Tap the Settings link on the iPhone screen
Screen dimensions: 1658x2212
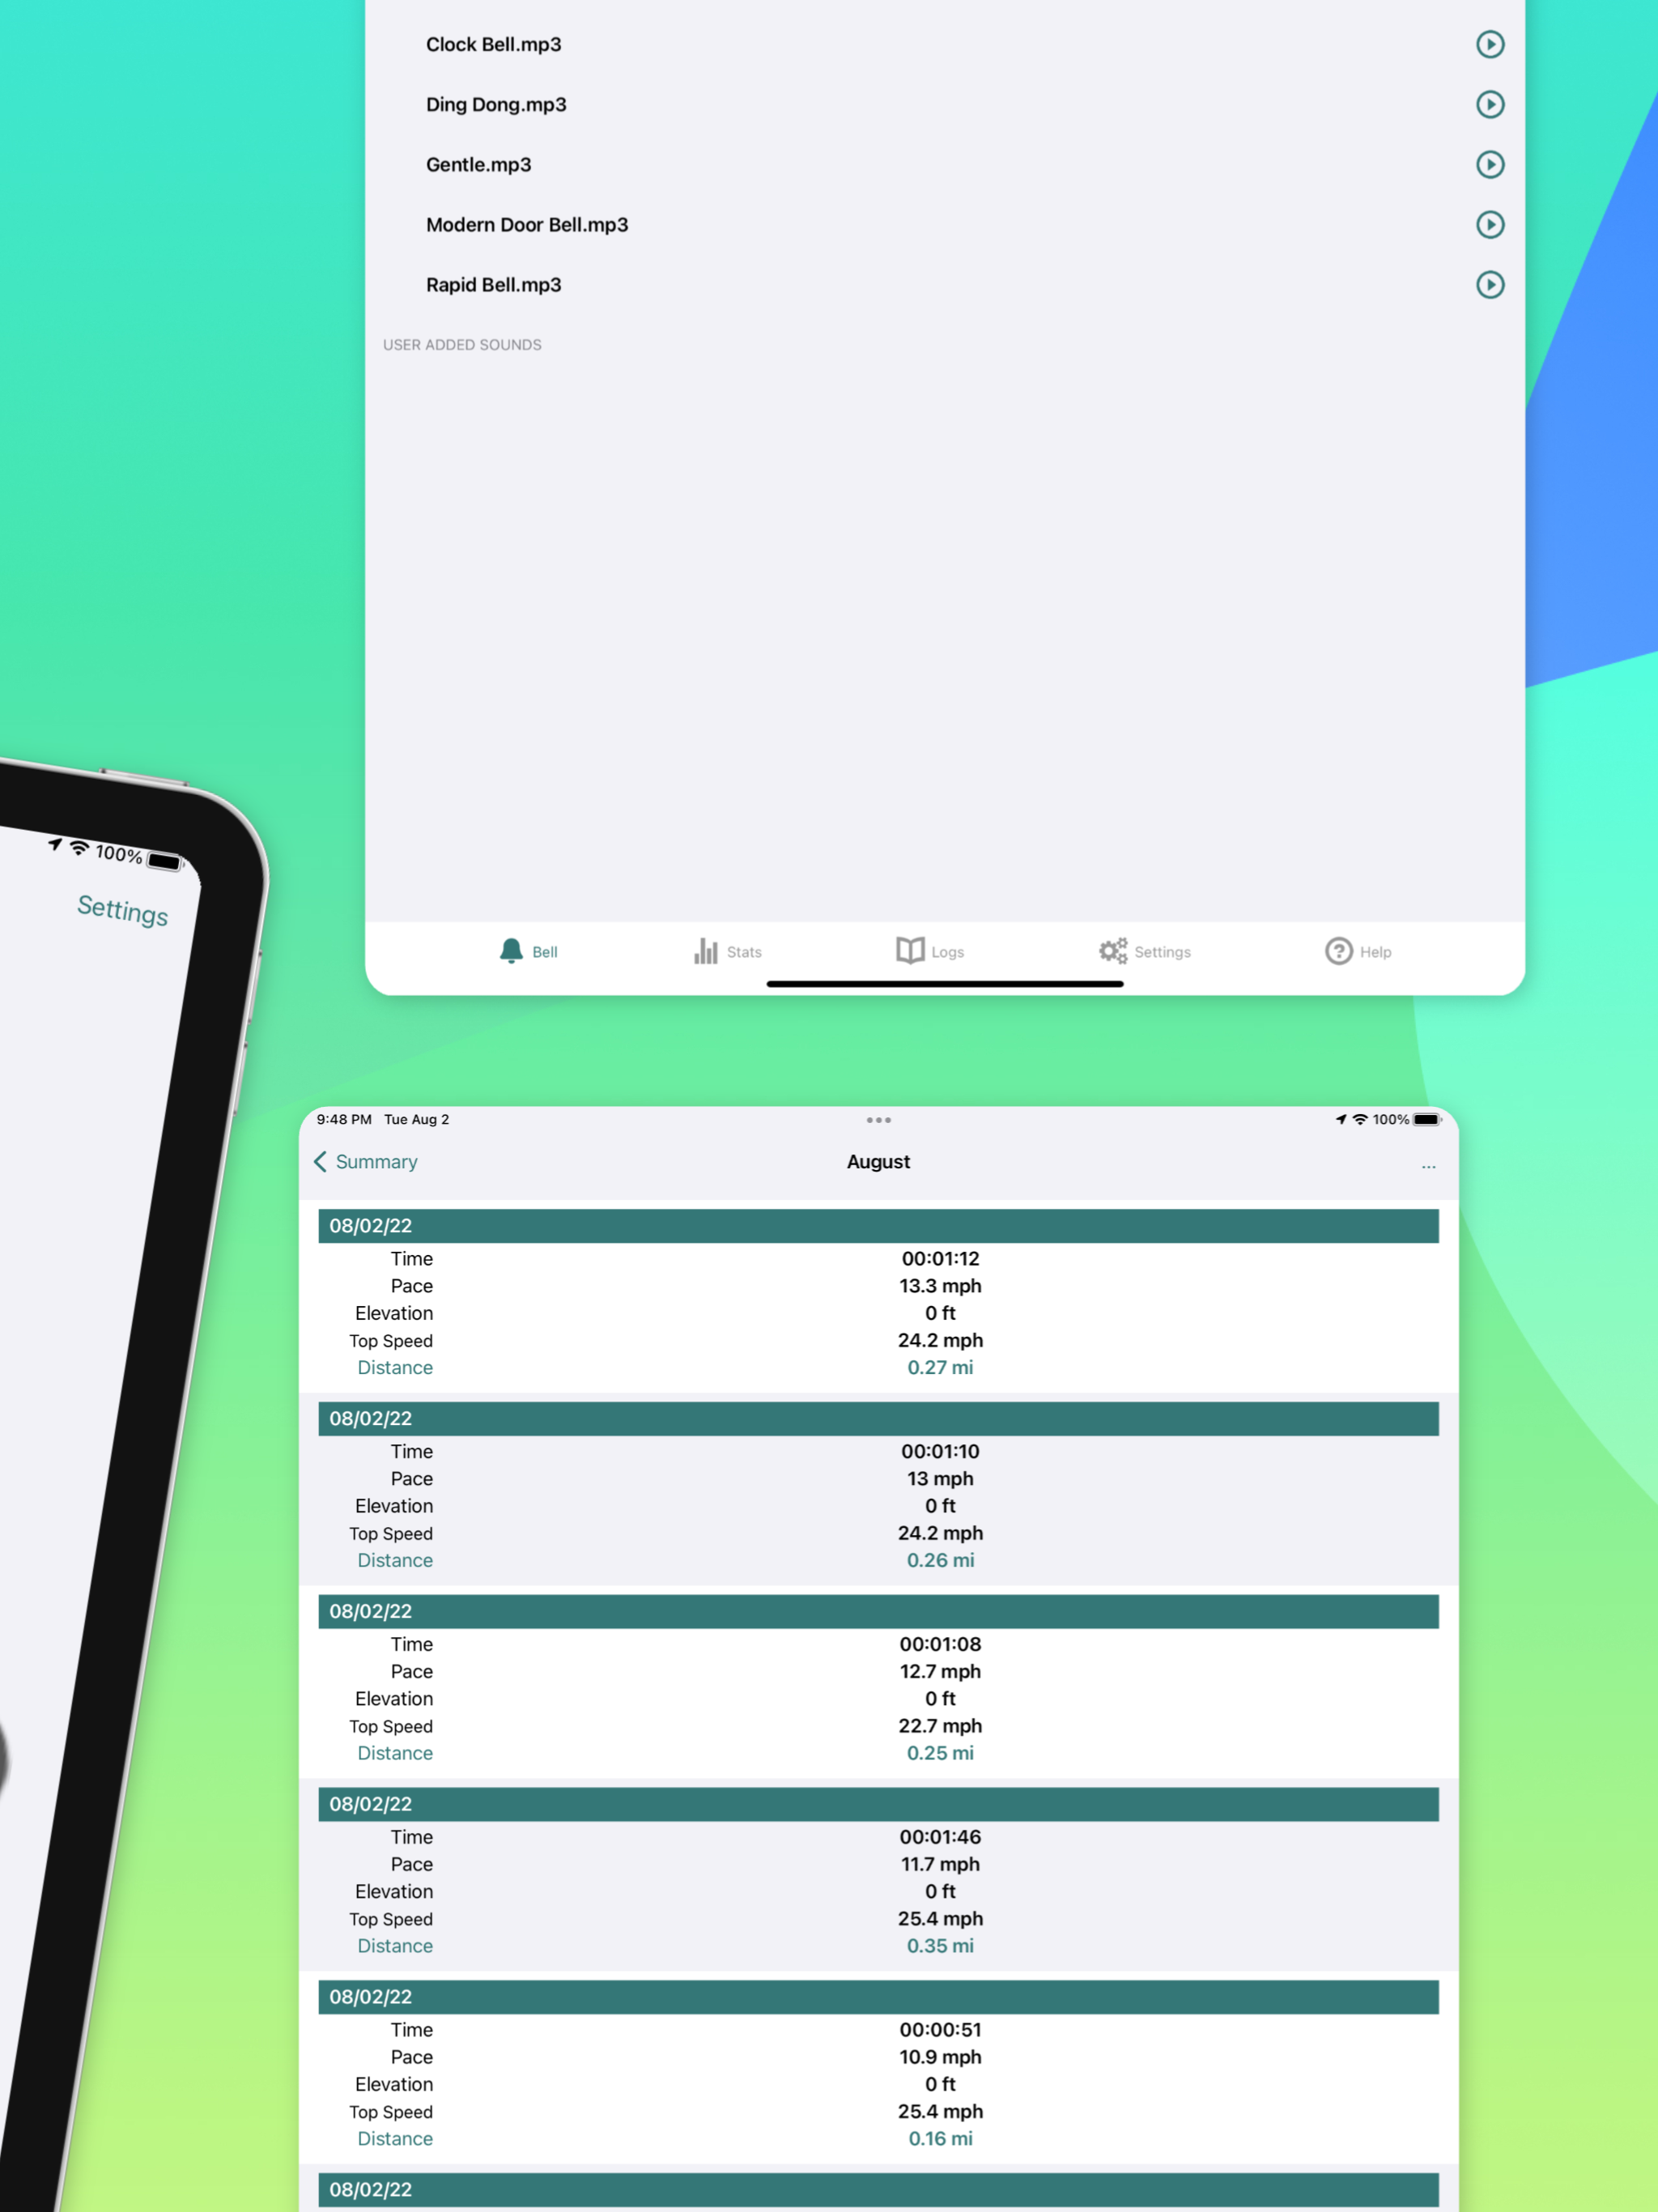pos(123,910)
